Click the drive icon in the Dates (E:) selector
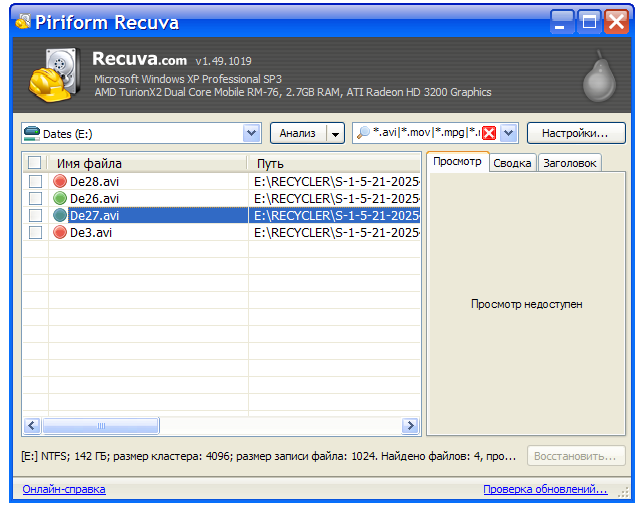This screenshot has height=507, width=642. (32, 133)
